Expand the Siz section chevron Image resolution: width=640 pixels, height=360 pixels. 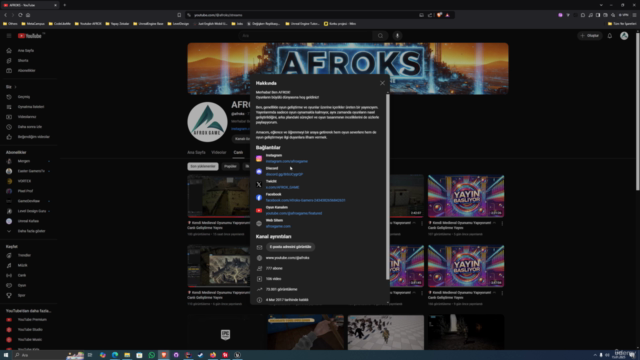(x=16, y=87)
